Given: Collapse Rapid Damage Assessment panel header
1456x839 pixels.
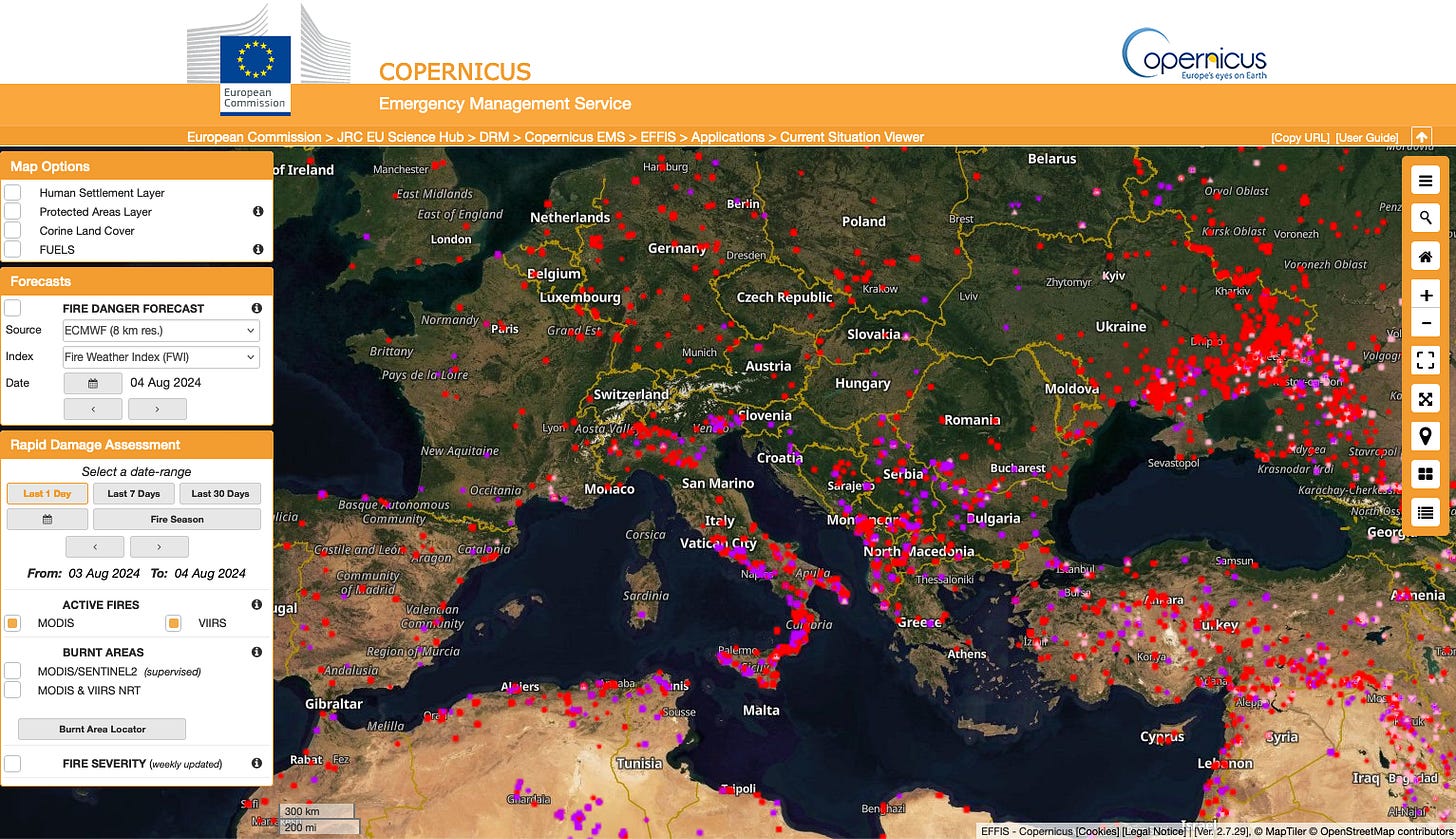Looking at the screenshot, I should (137, 445).
